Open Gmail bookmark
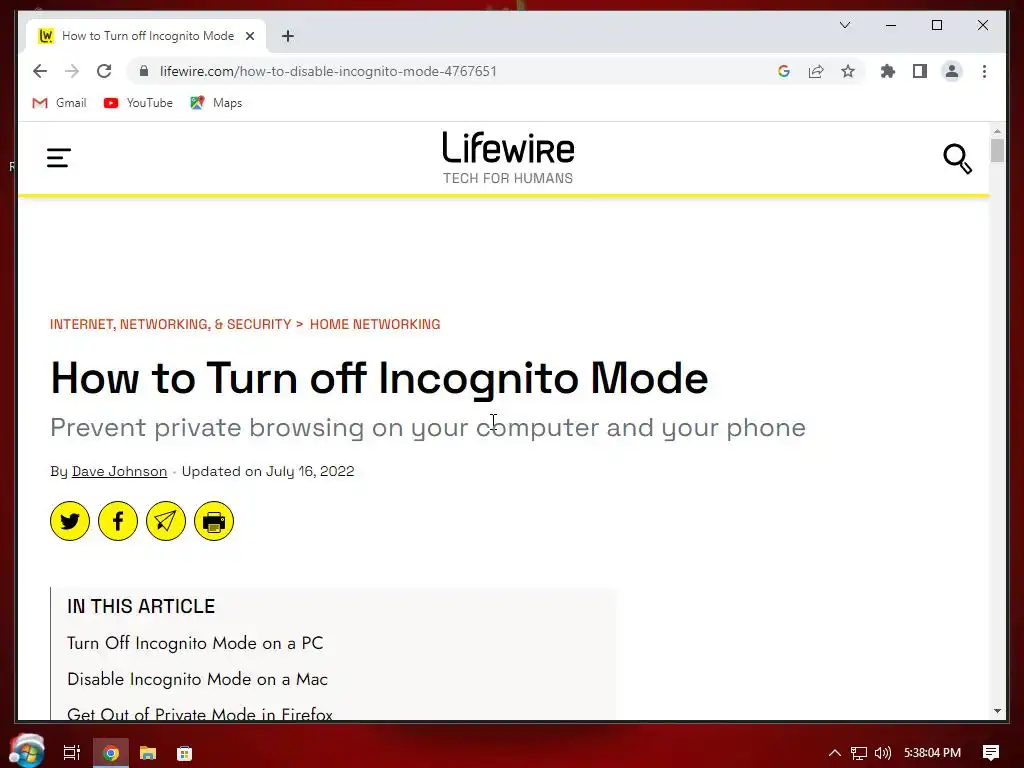The width and height of the screenshot is (1024, 768). [59, 103]
